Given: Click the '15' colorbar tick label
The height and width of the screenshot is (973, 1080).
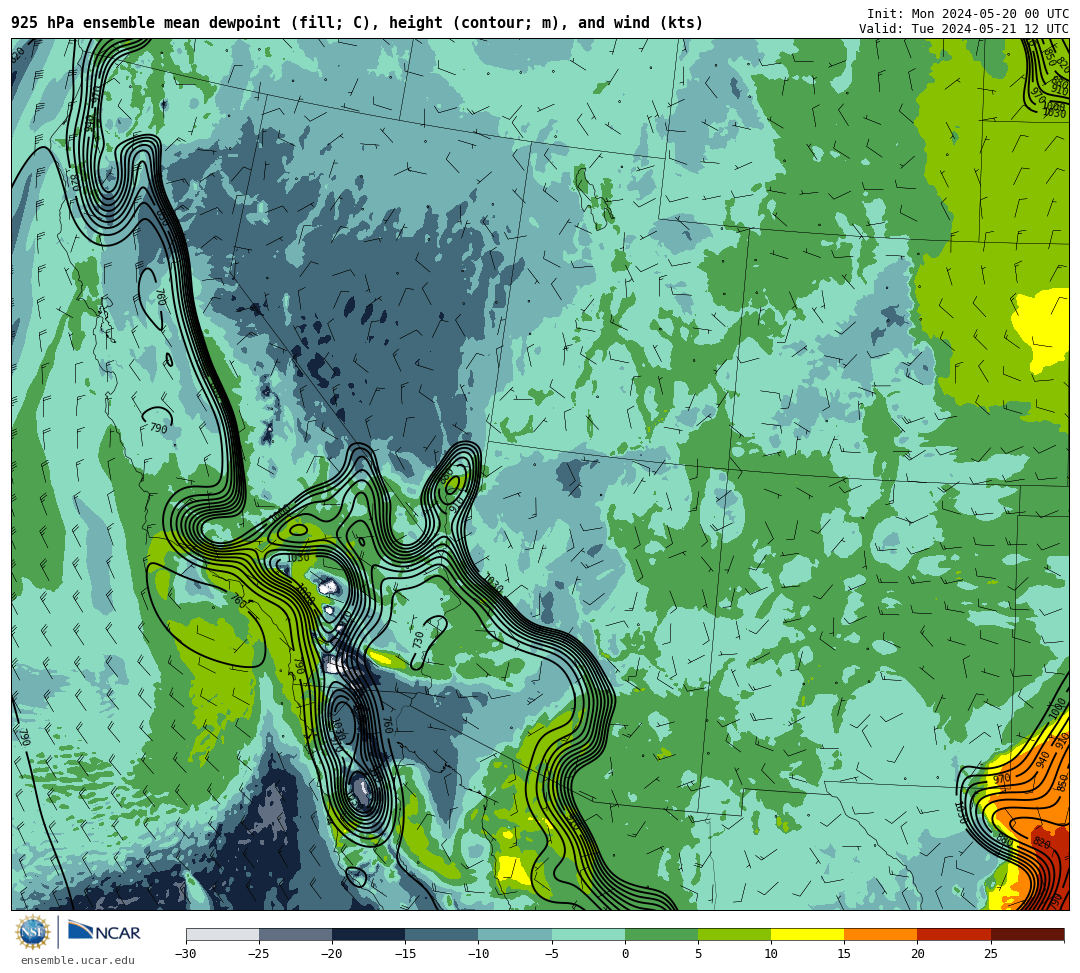Looking at the screenshot, I should click(844, 954).
